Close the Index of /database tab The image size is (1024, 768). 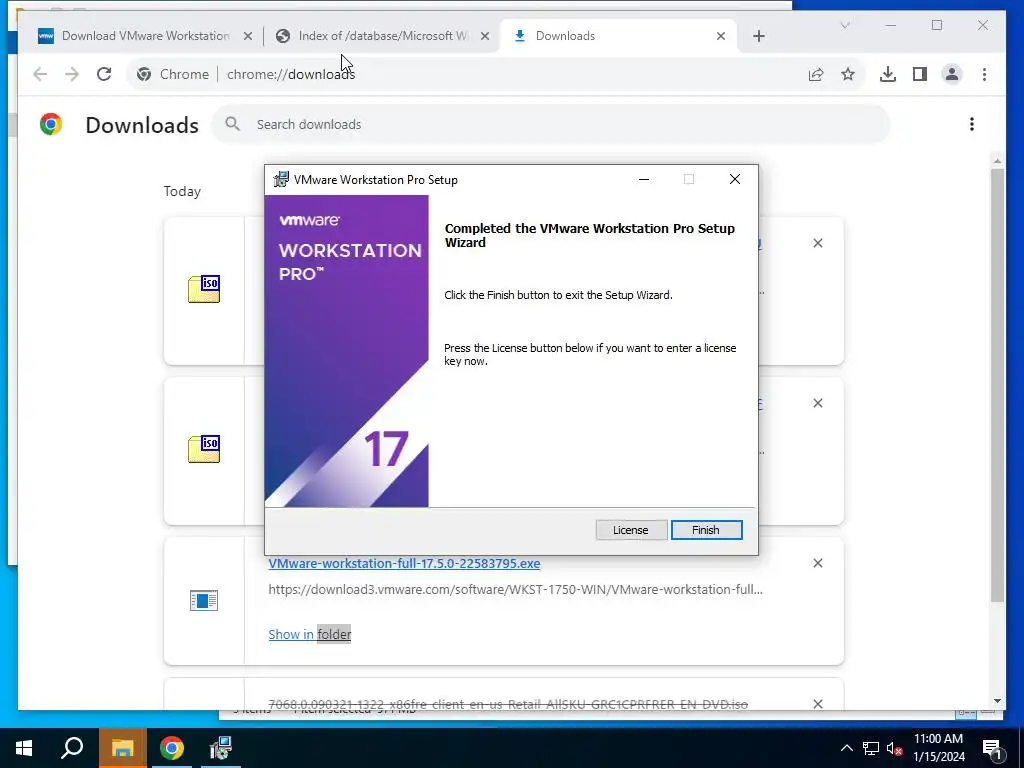(x=485, y=37)
